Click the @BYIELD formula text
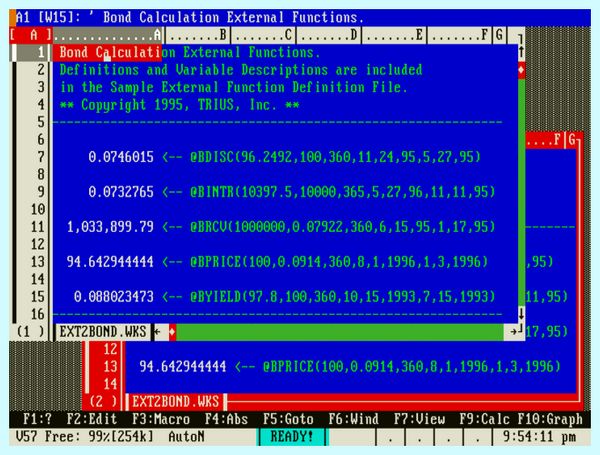600x455 pixels. 342,297
